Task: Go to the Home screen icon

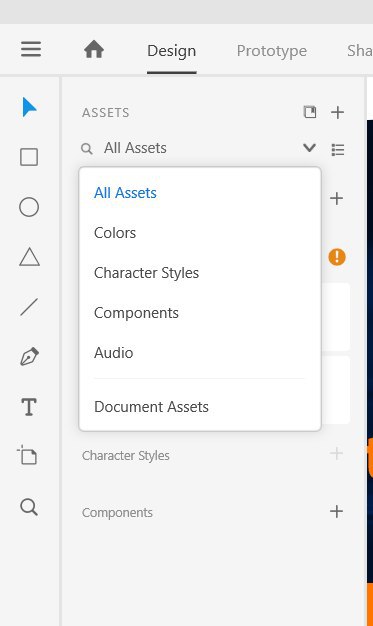Action: 94,50
